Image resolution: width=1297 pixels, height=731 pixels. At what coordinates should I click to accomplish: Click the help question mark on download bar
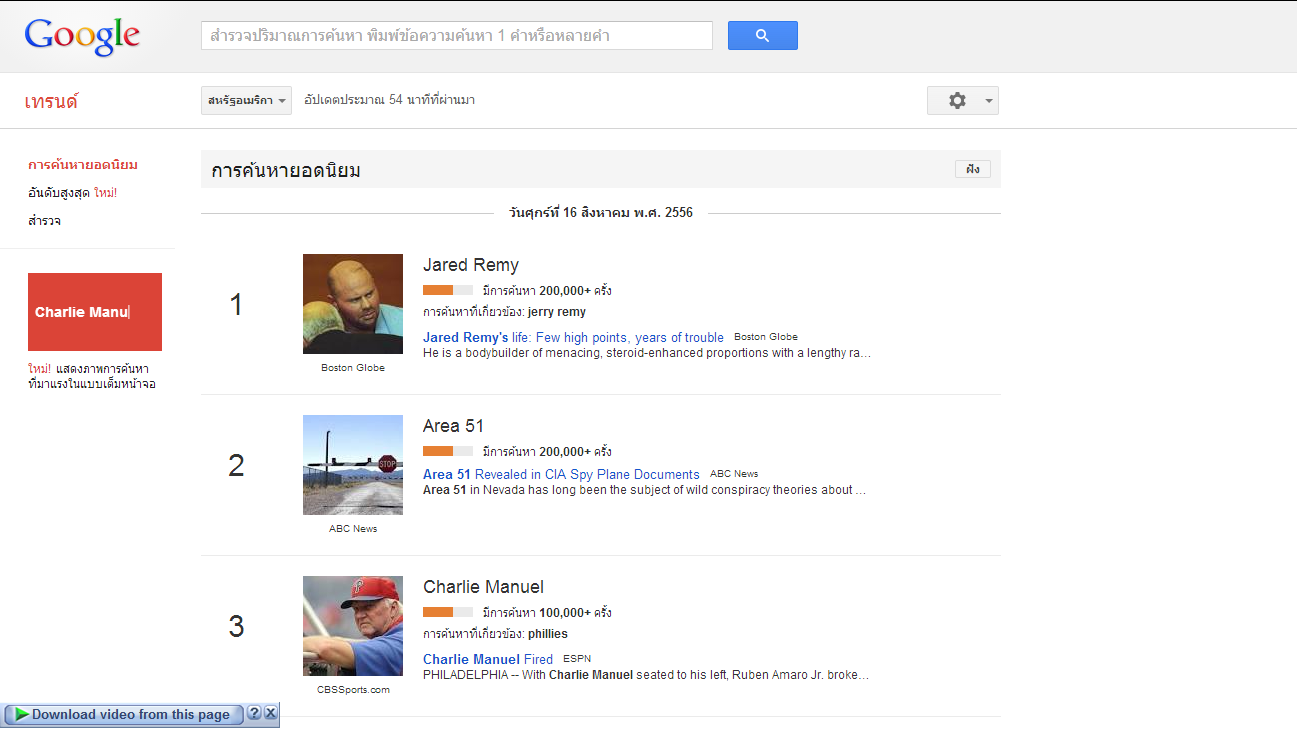(254, 713)
